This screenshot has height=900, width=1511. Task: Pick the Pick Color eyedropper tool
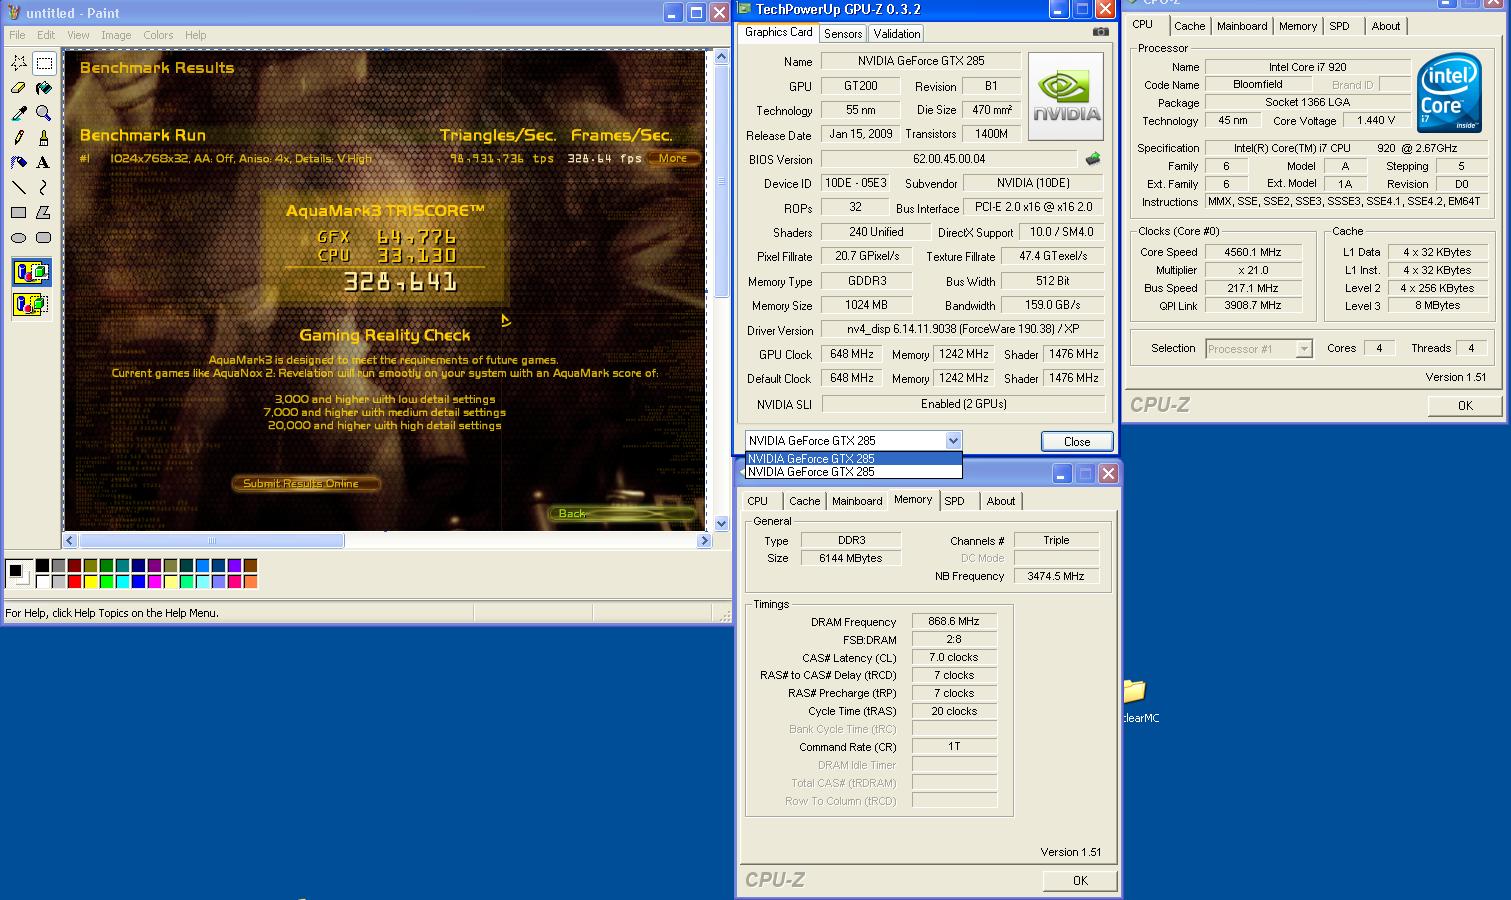click(x=19, y=113)
